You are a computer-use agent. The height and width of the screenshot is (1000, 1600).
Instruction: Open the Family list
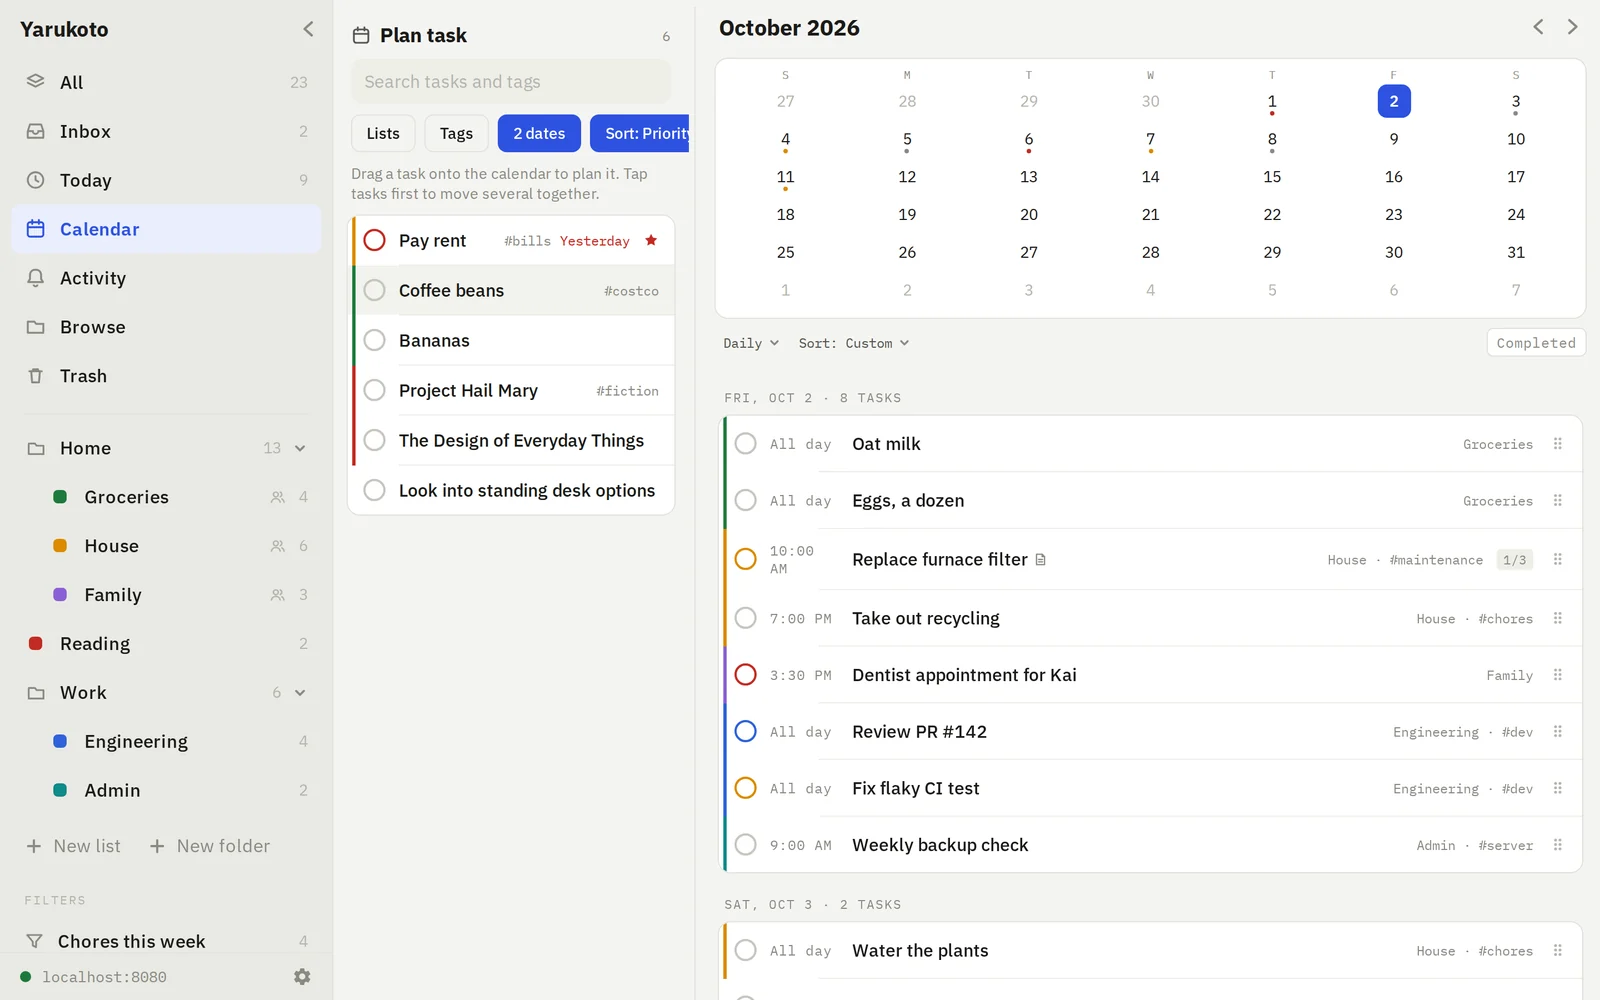166,595
